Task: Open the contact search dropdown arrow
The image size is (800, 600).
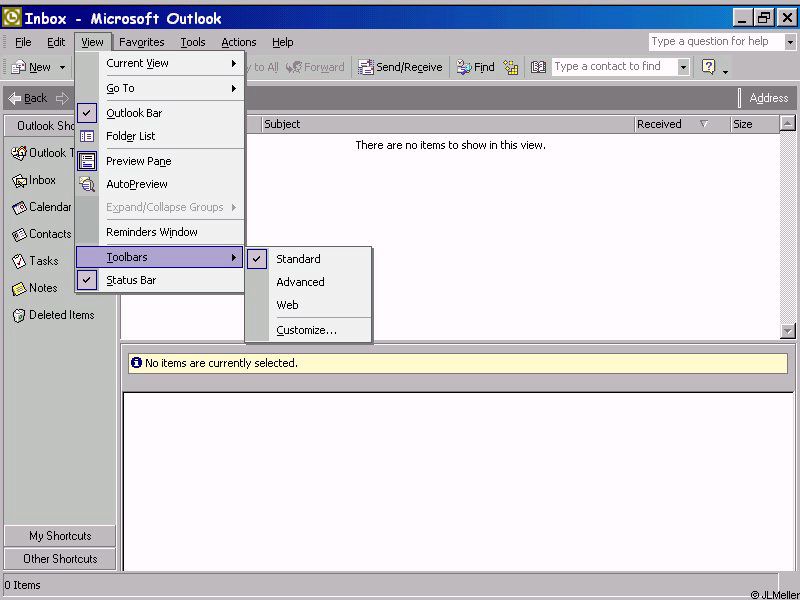Action: click(x=683, y=67)
